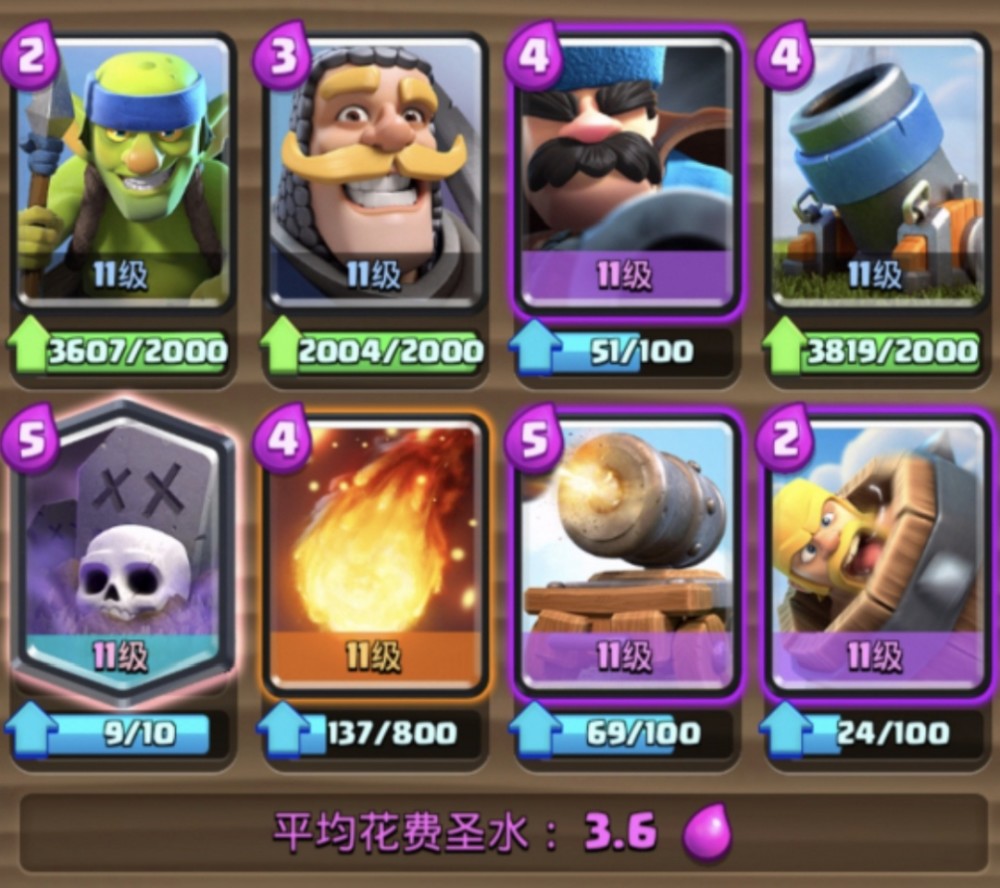This screenshot has height=888, width=1000.
Task: Click blue arrow beside 9/10 progress
Action: tap(29, 729)
